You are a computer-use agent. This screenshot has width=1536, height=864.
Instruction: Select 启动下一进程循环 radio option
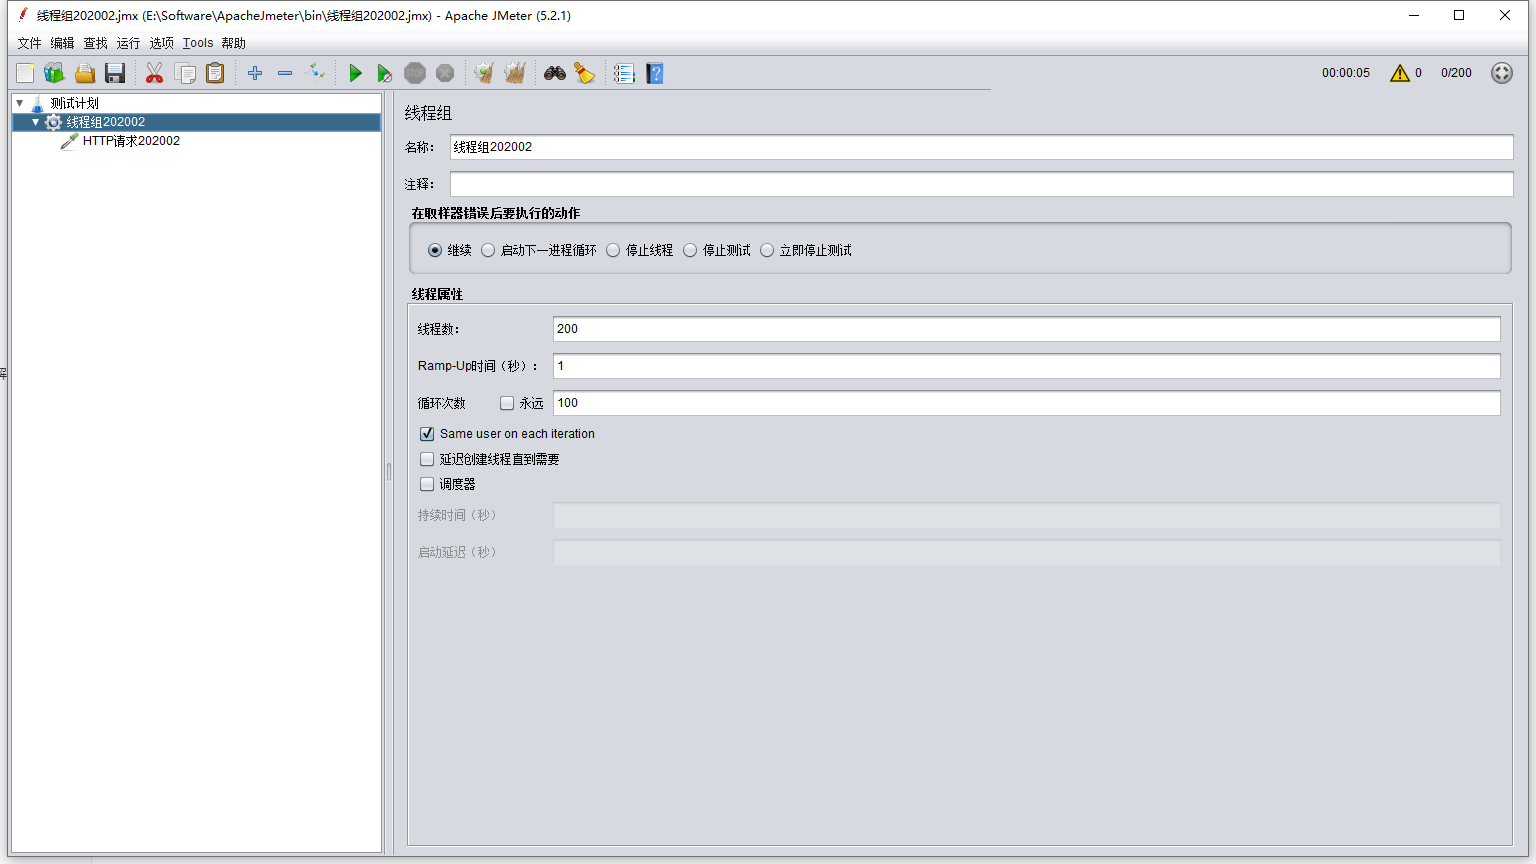click(488, 250)
